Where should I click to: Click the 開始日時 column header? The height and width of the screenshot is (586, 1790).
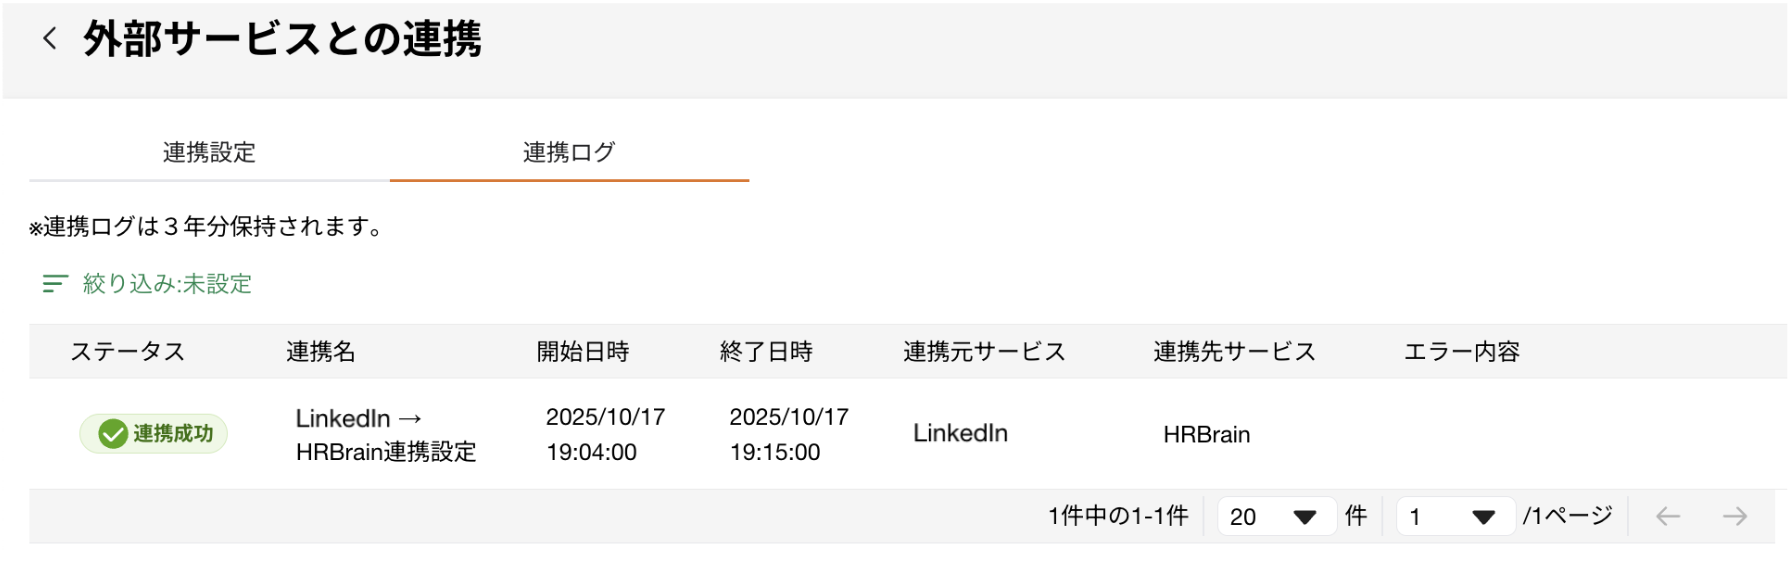[x=583, y=352]
